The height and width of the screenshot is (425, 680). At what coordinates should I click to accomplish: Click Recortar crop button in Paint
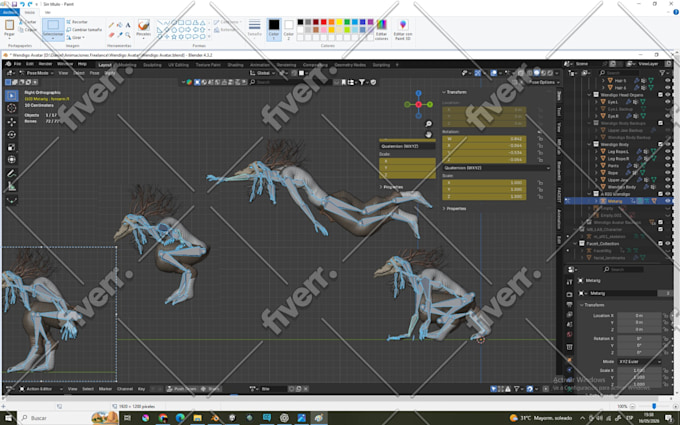tap(77, 22)
